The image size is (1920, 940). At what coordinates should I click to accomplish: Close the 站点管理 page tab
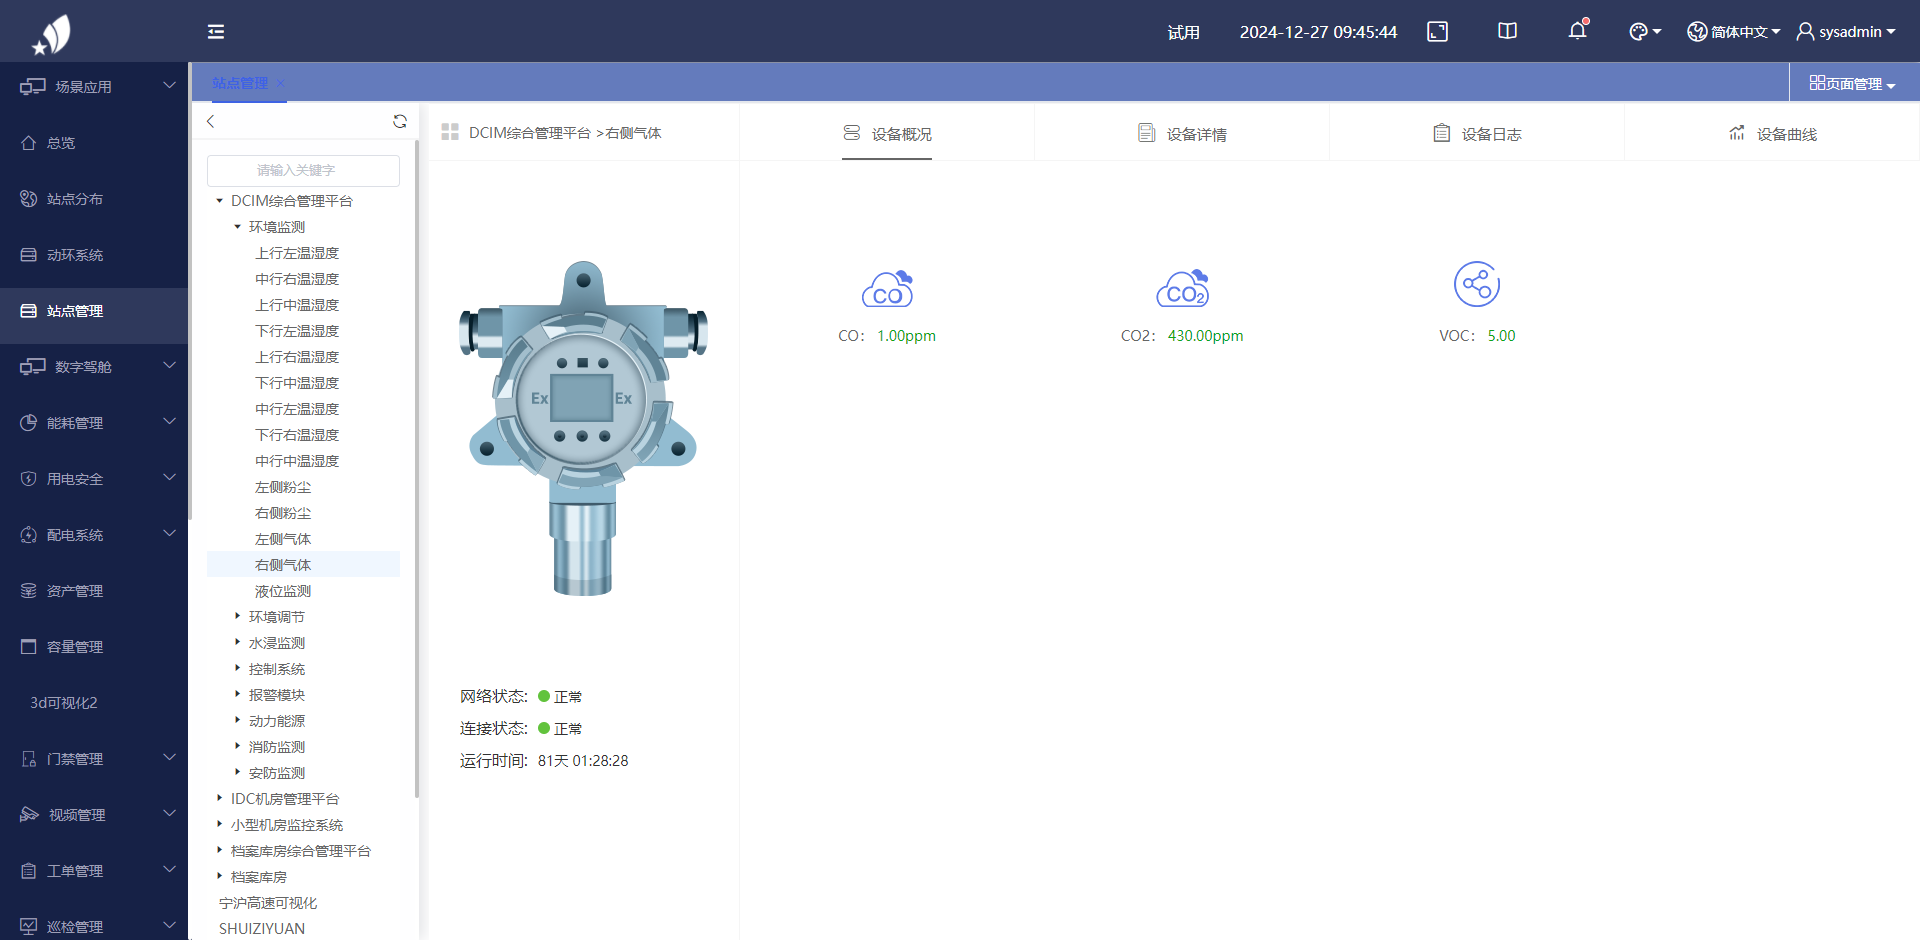(x=281, y=83)
